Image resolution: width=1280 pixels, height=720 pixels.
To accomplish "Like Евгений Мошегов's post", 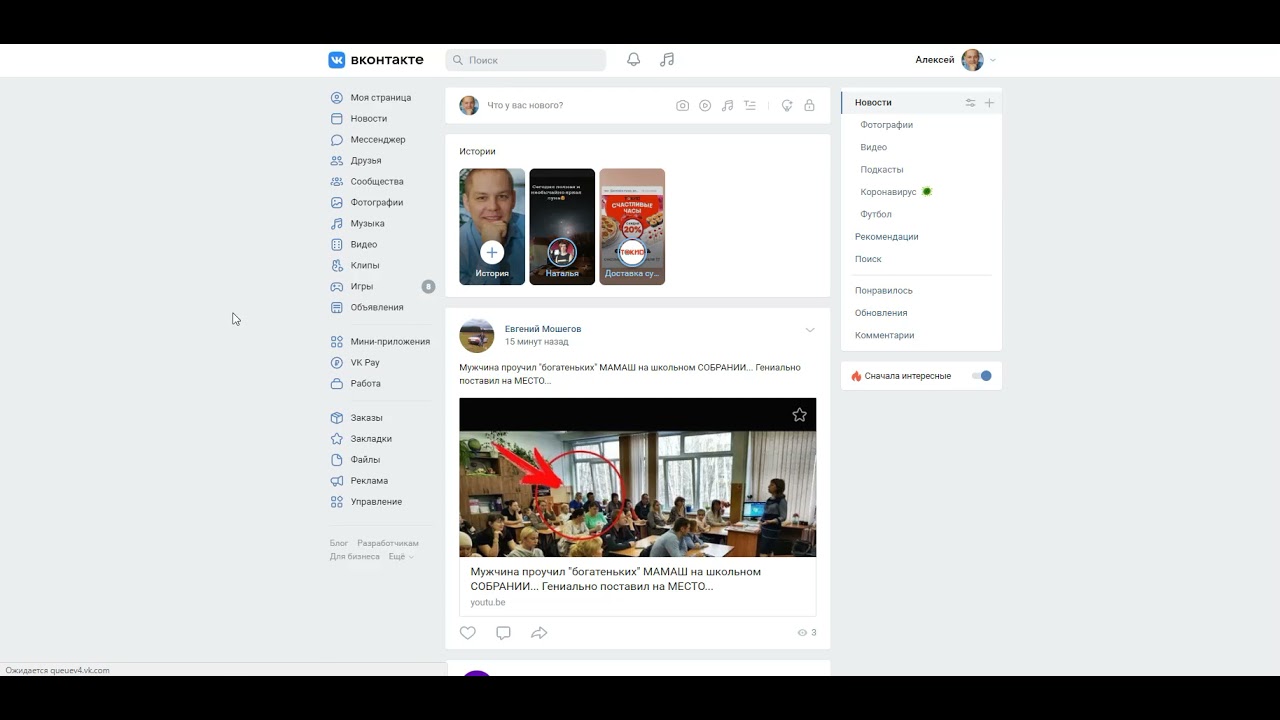I will (x=468, y=633).
